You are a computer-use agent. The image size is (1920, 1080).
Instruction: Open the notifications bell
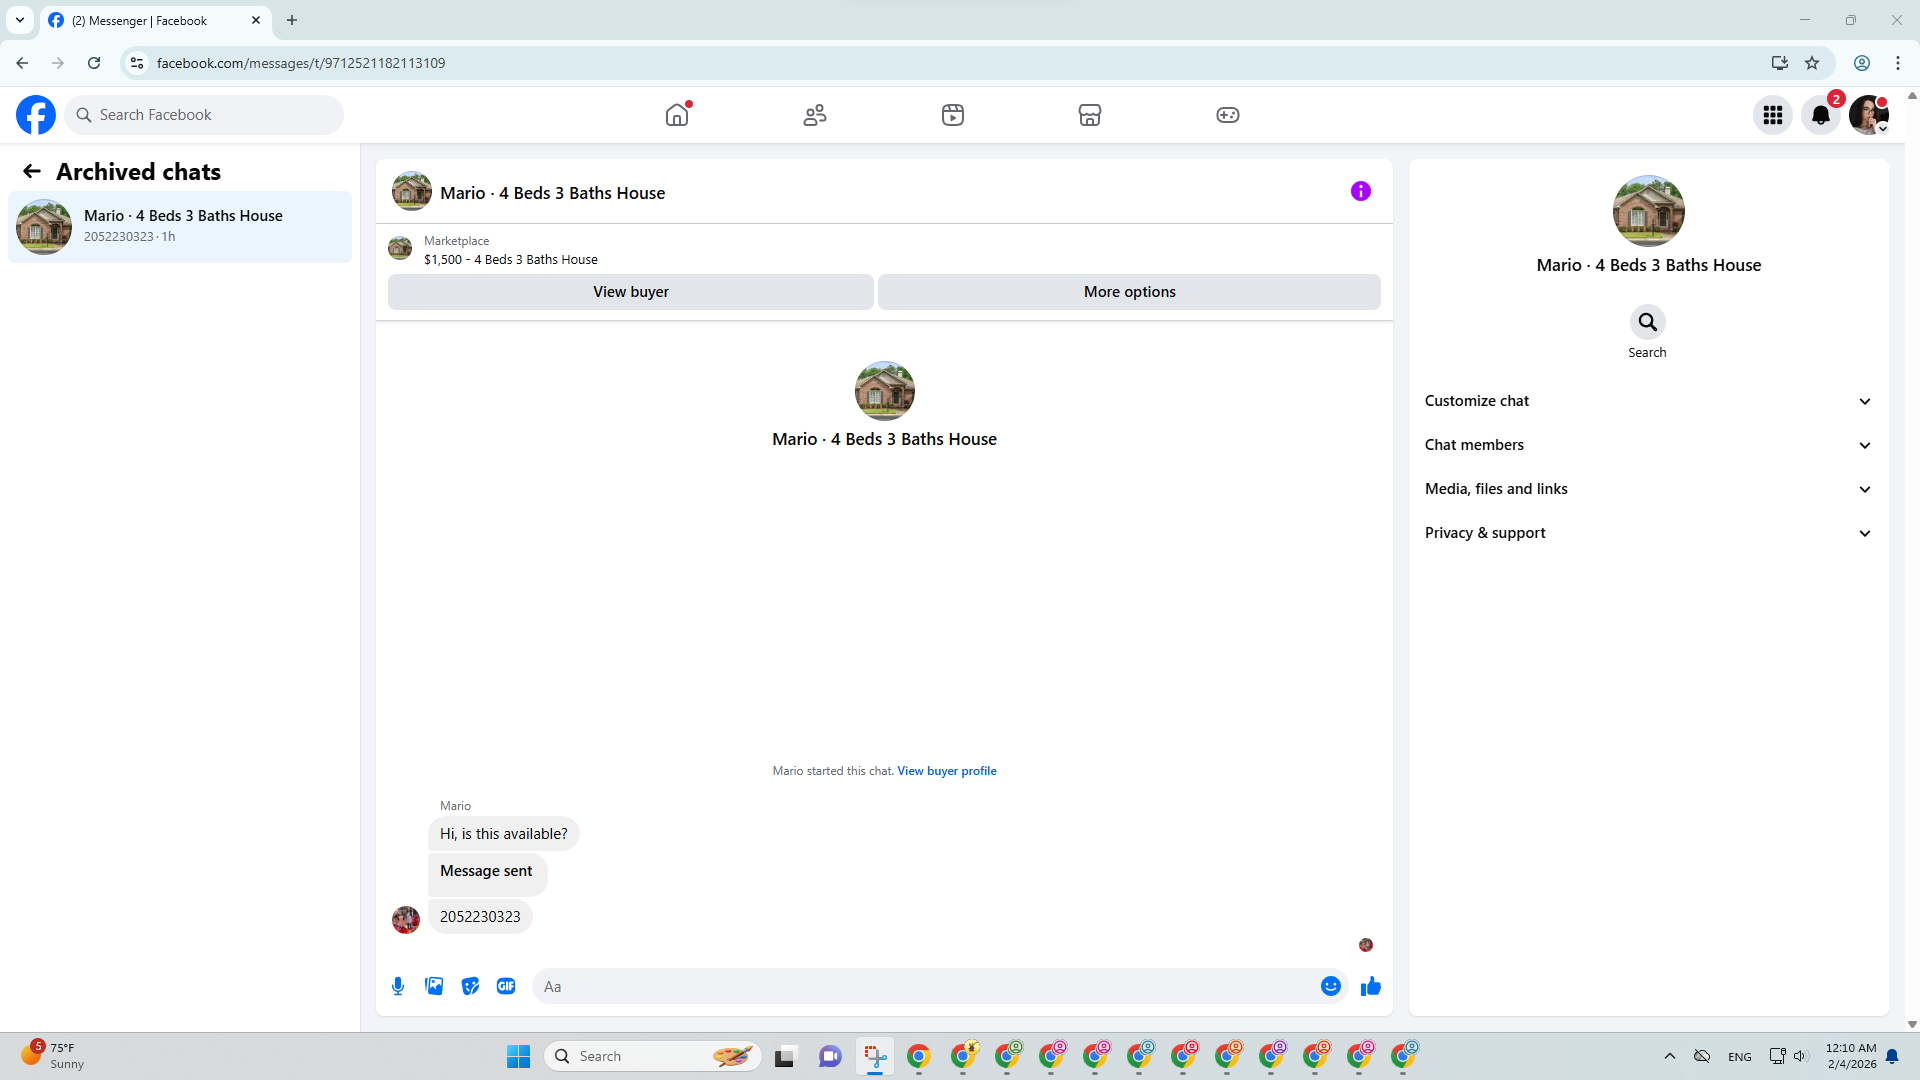tap(1820, 115)
